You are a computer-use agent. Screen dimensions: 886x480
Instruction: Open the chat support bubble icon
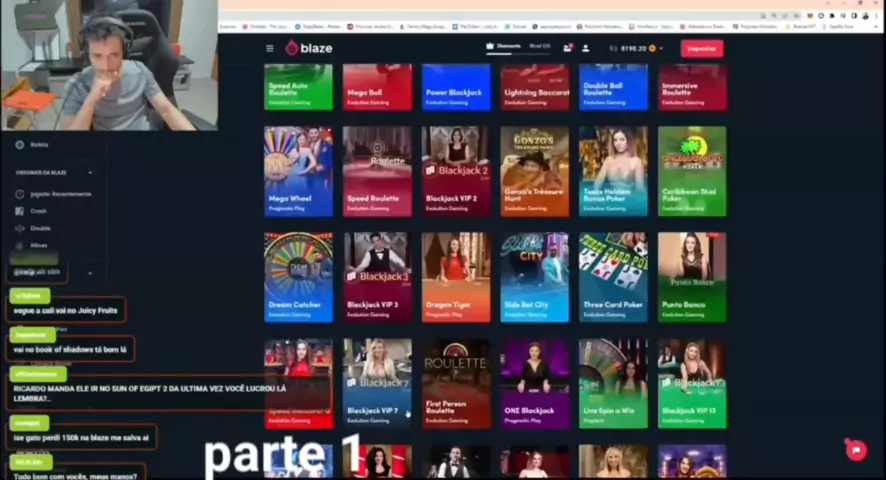click(855, 450)
